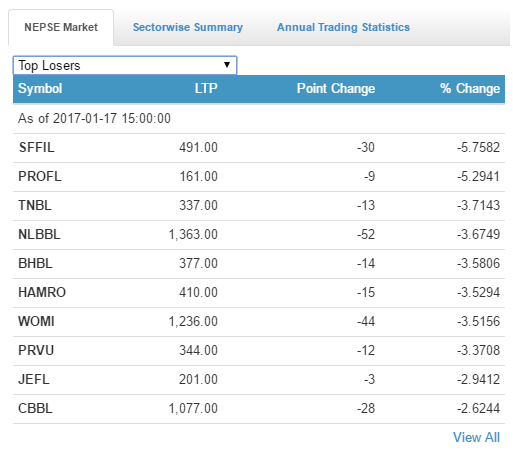The width and height of the screenshot is (513, 473).
Task: Click the percent change -3.6749
Action: tap(478, 234)
